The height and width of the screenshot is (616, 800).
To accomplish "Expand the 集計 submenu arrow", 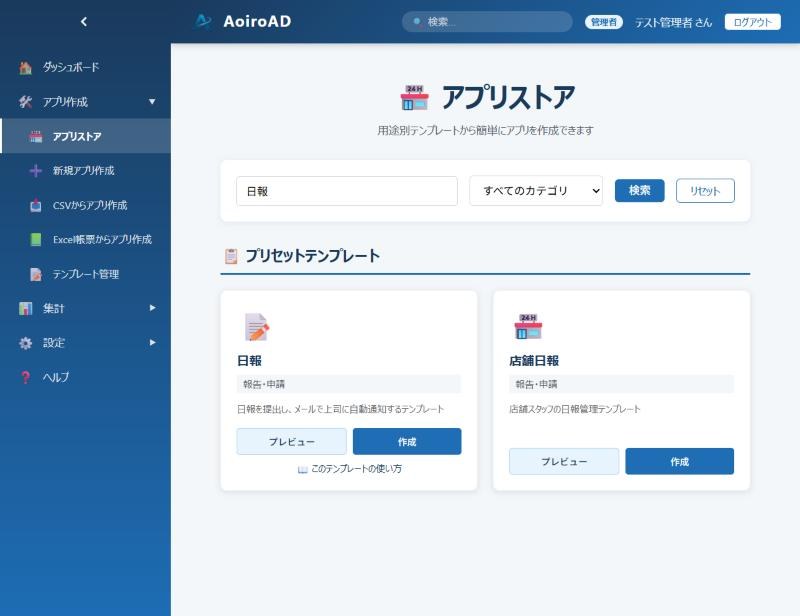I will pos(152,308).
